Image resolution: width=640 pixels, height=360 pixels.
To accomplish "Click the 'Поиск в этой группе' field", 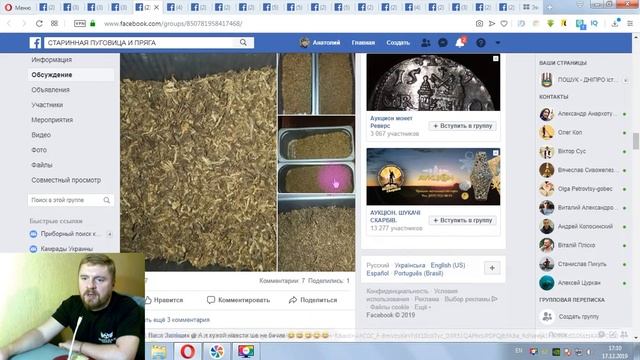I will point(71,200).
